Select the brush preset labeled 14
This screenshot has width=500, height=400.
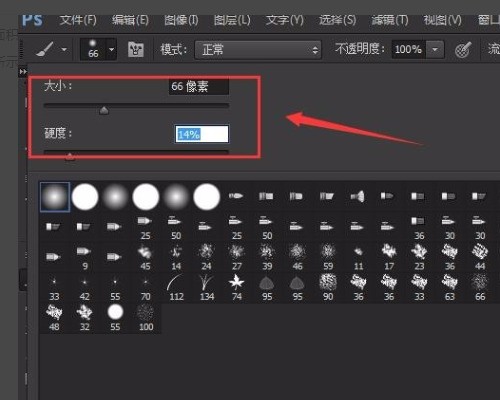pyautogui.click(x=176, y=257)
